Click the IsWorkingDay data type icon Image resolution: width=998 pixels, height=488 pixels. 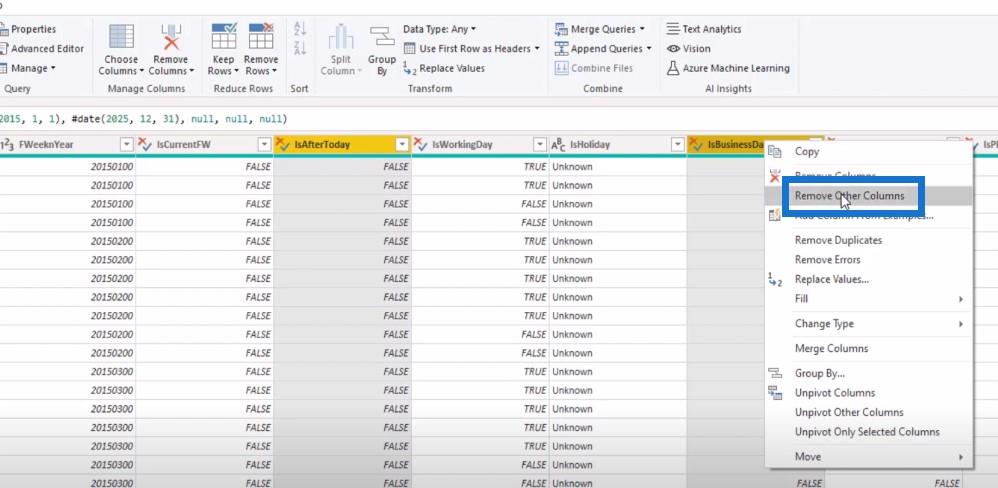419,144
